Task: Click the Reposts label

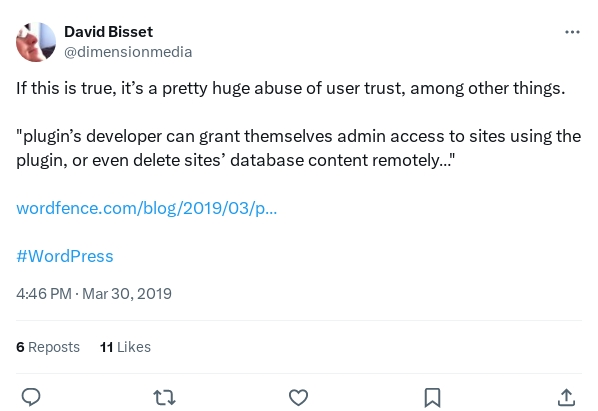Action: 54,347
